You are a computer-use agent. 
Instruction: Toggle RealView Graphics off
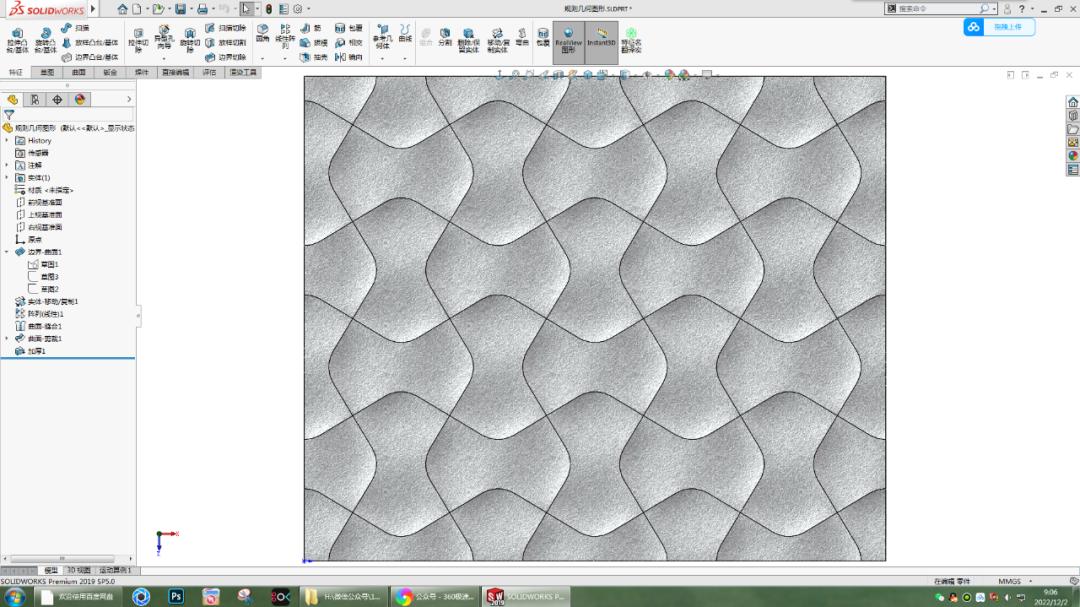568,40
